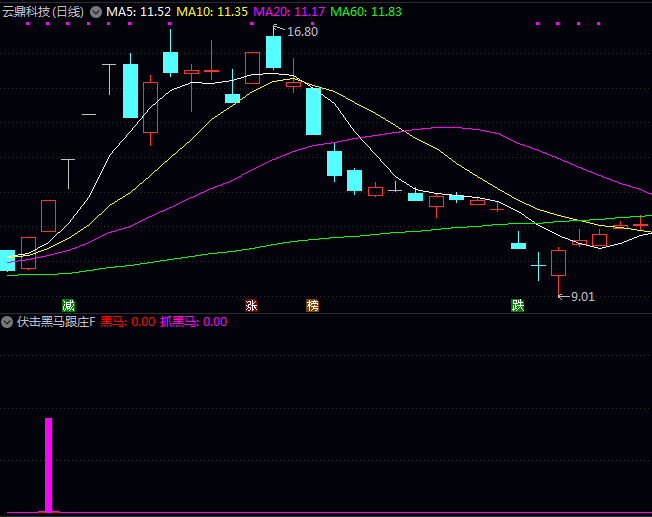Click the green 减 event marker
The width and height of the screenshot is (652, 517).
click(x=68, y=305)
